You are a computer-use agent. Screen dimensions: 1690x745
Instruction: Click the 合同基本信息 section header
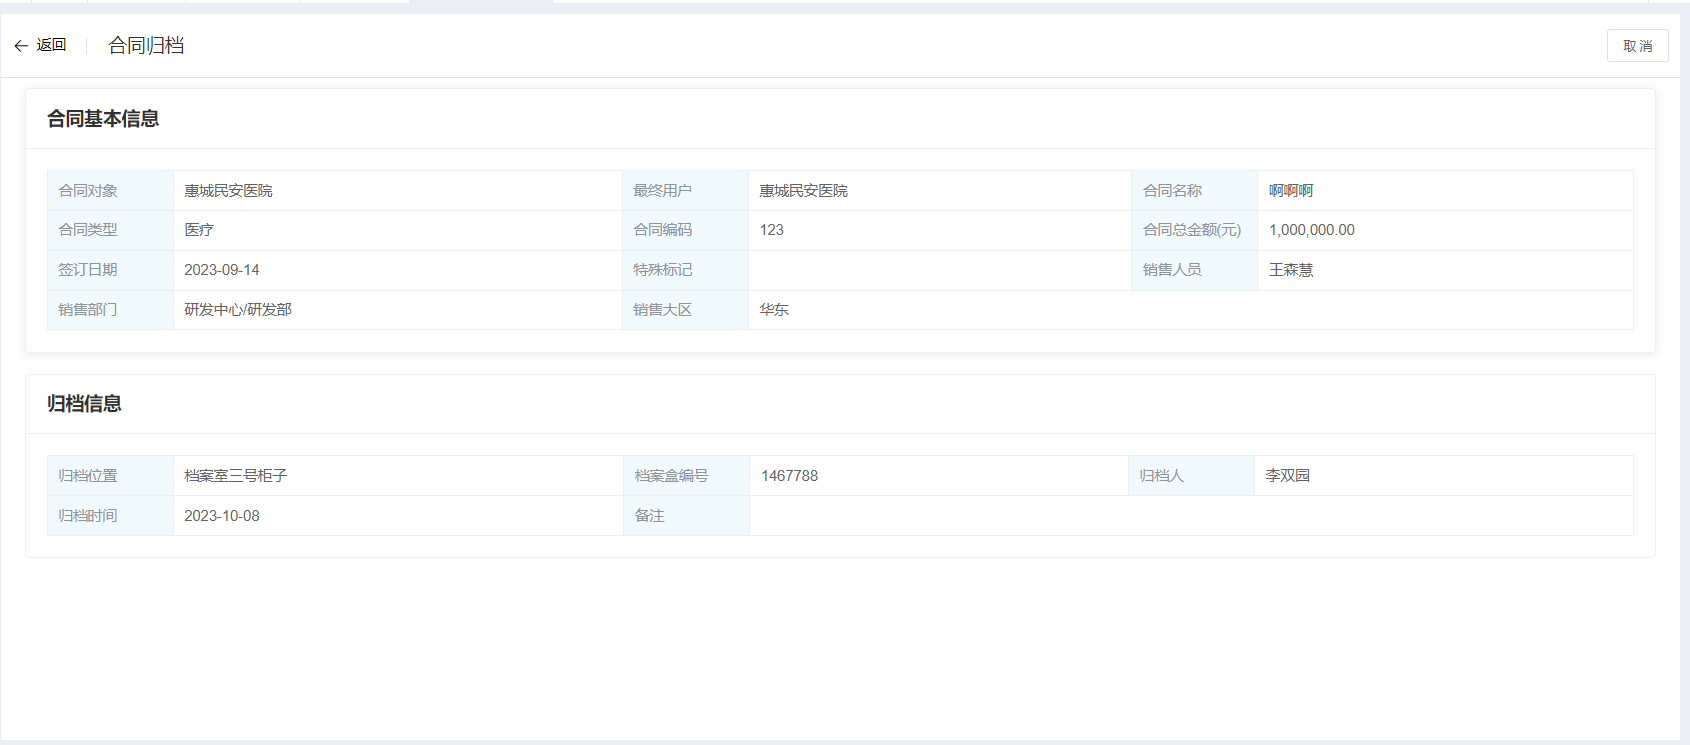click(x=103, y=119)
